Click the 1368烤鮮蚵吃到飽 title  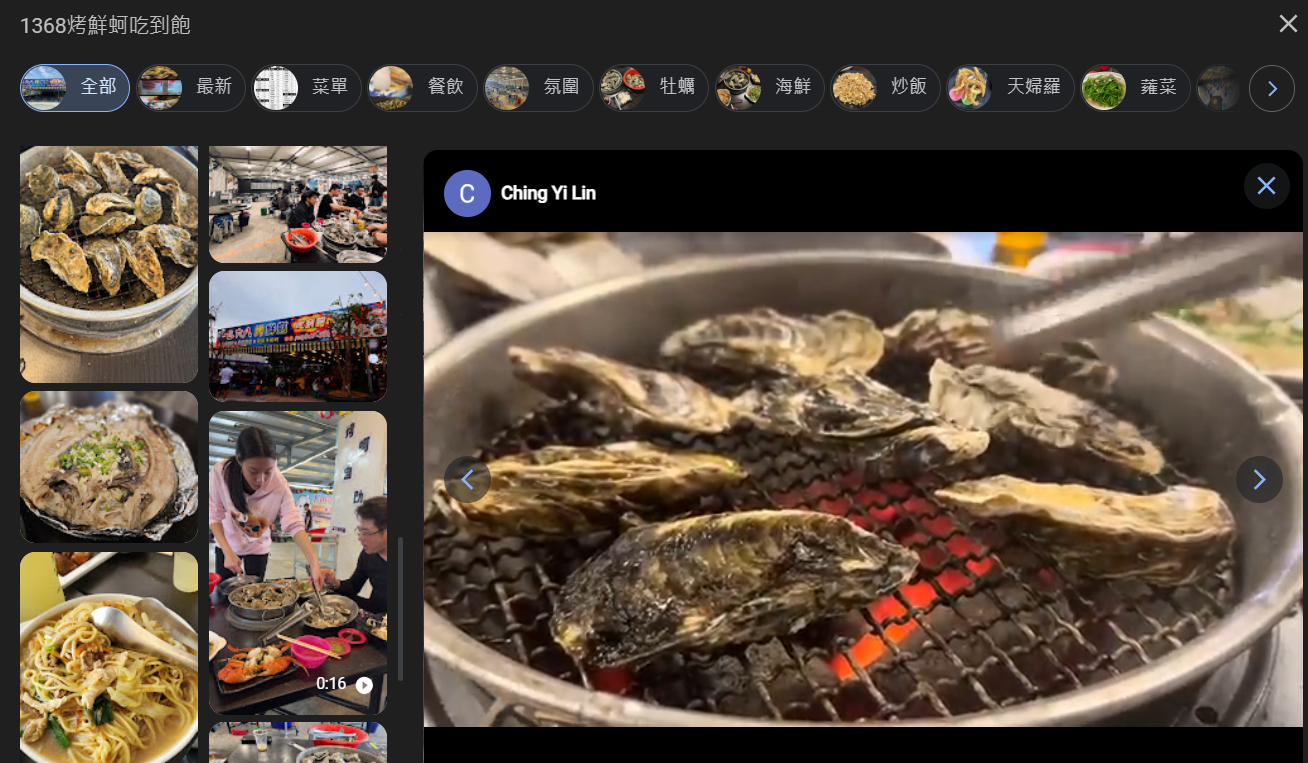(x=105, y=25)
